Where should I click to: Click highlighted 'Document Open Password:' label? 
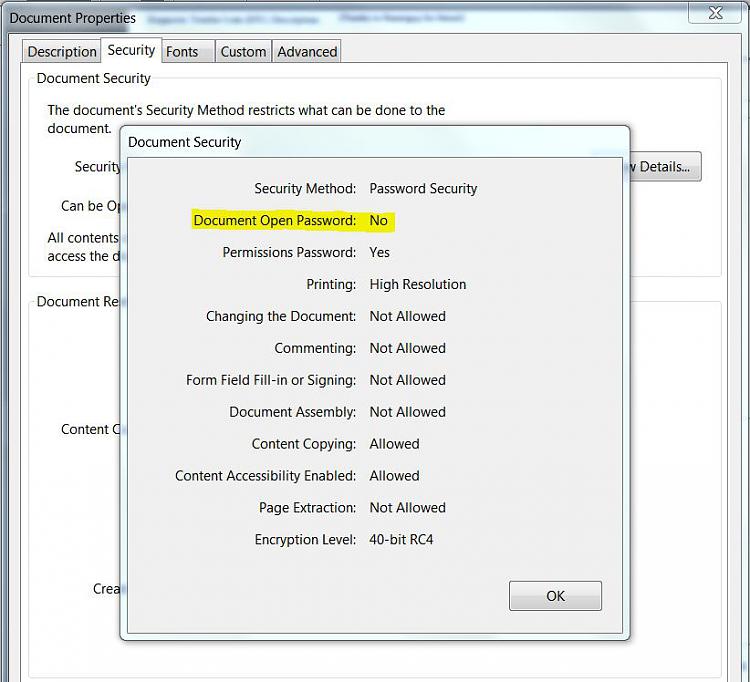click(x=275, y=220)
